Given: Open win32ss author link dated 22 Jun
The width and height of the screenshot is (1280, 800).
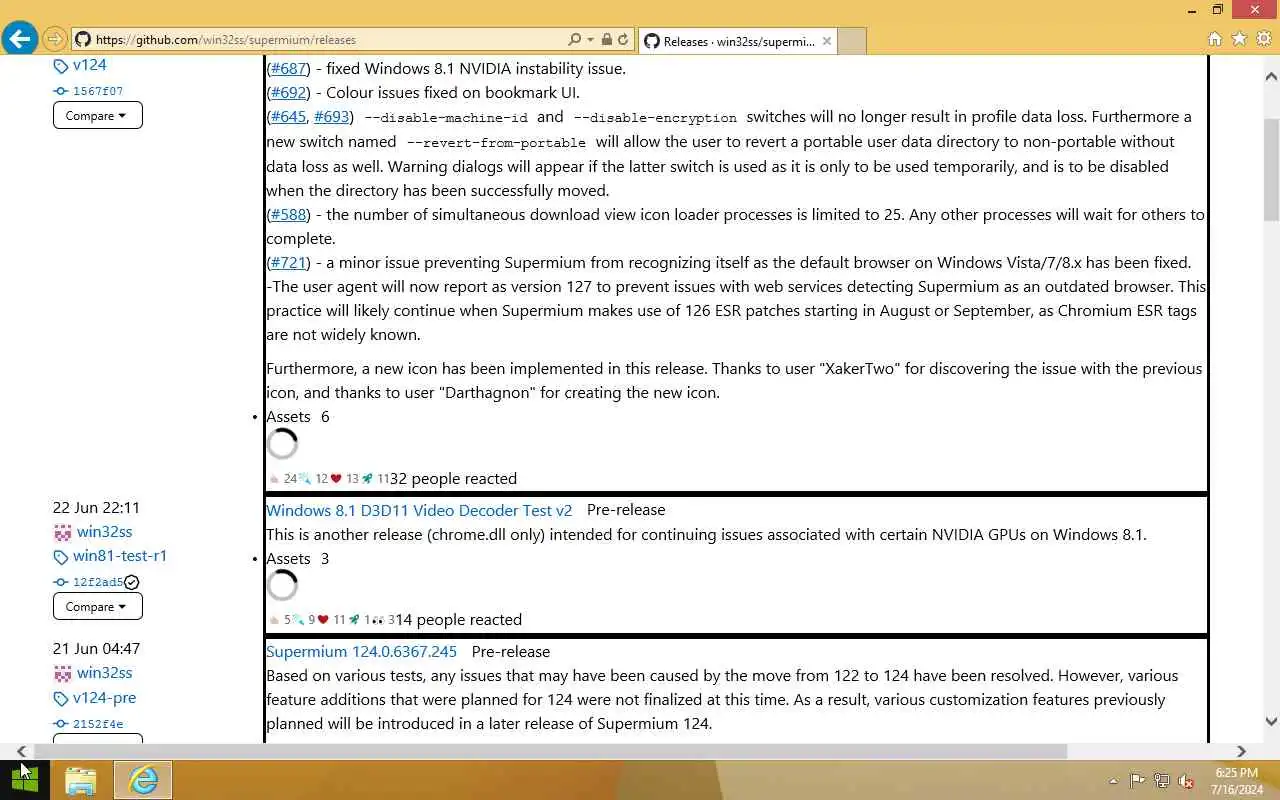Looking at the screenshot, I should [104, 531].
